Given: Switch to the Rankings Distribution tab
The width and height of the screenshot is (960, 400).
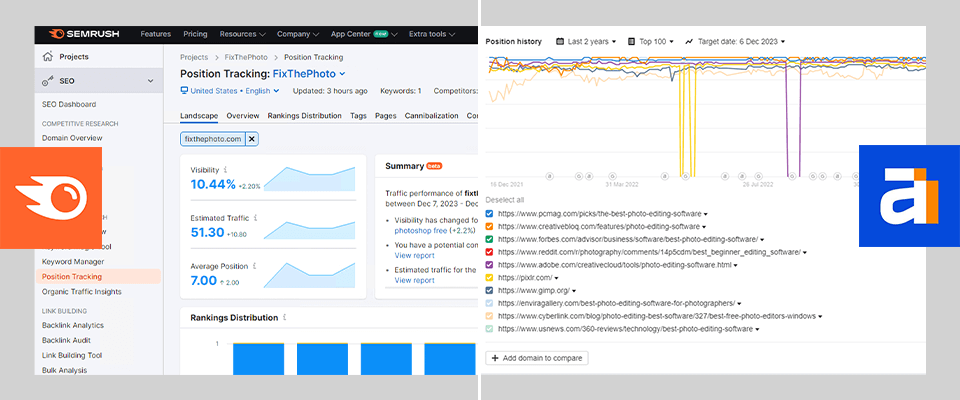Looking at the screenshot, I should (x=304, y=115).
